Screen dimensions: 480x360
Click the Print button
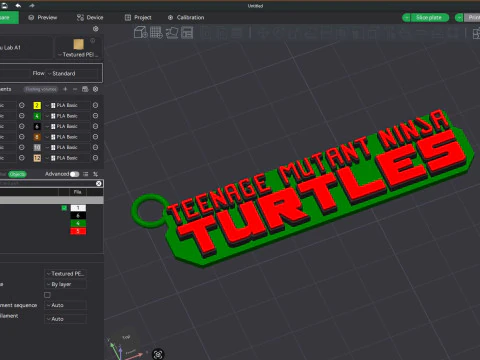pos(472,18)
